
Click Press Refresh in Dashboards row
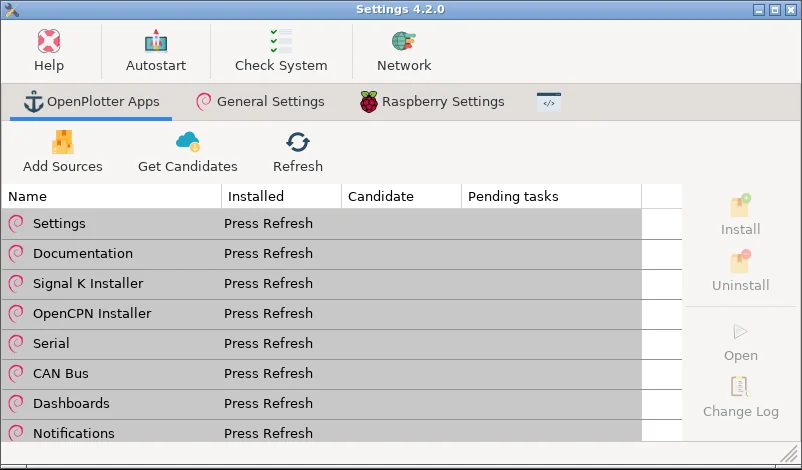point(268,404)
